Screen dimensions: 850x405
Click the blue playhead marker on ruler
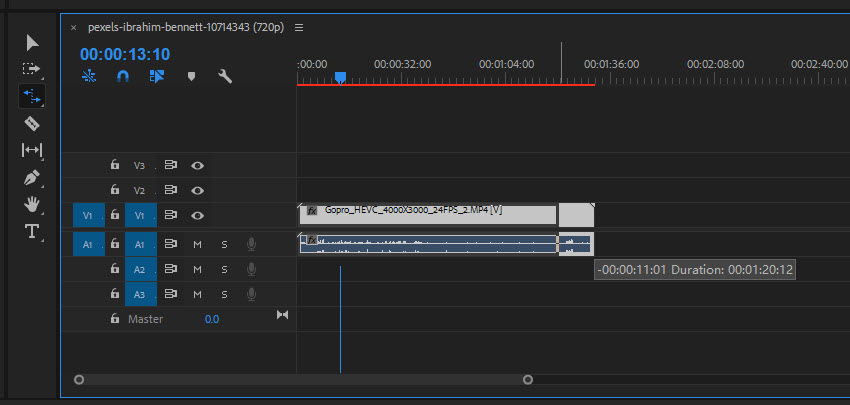tap(340, 78)
